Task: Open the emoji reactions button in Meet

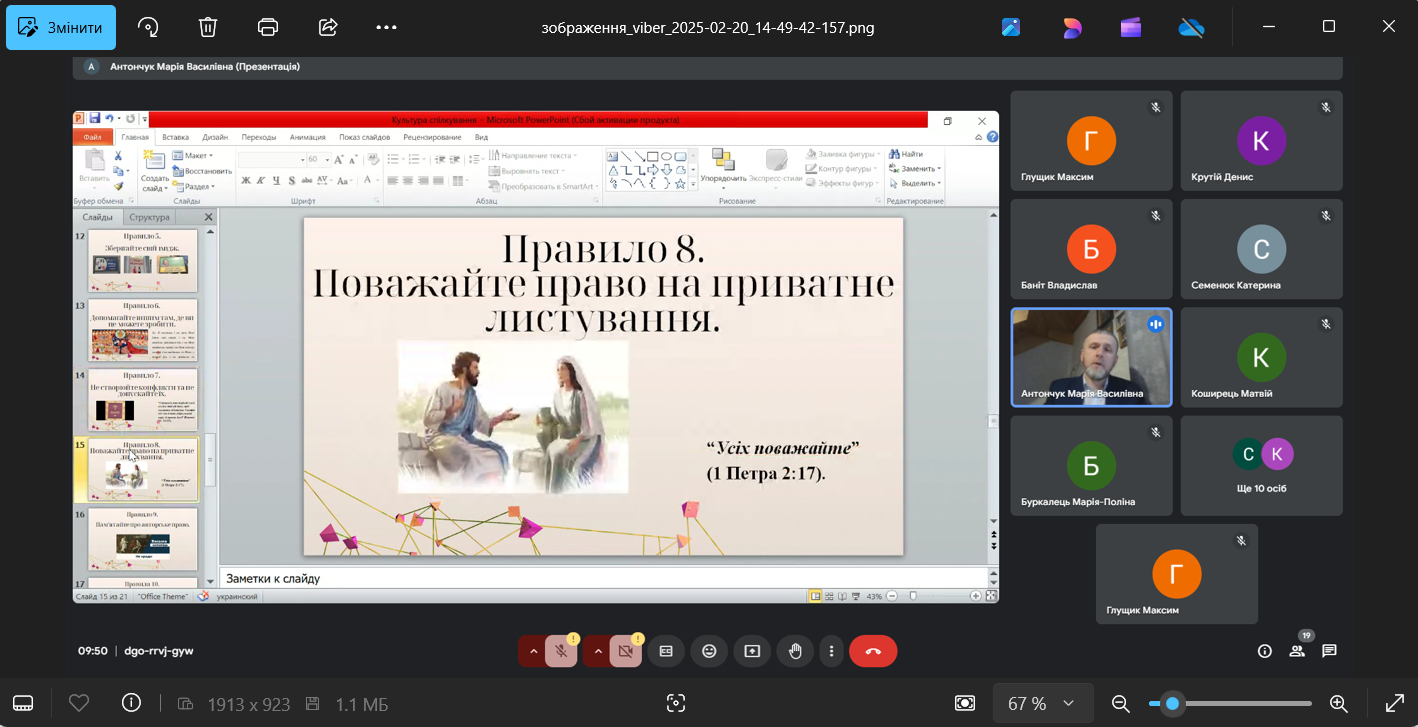Action: click(710, 651)
